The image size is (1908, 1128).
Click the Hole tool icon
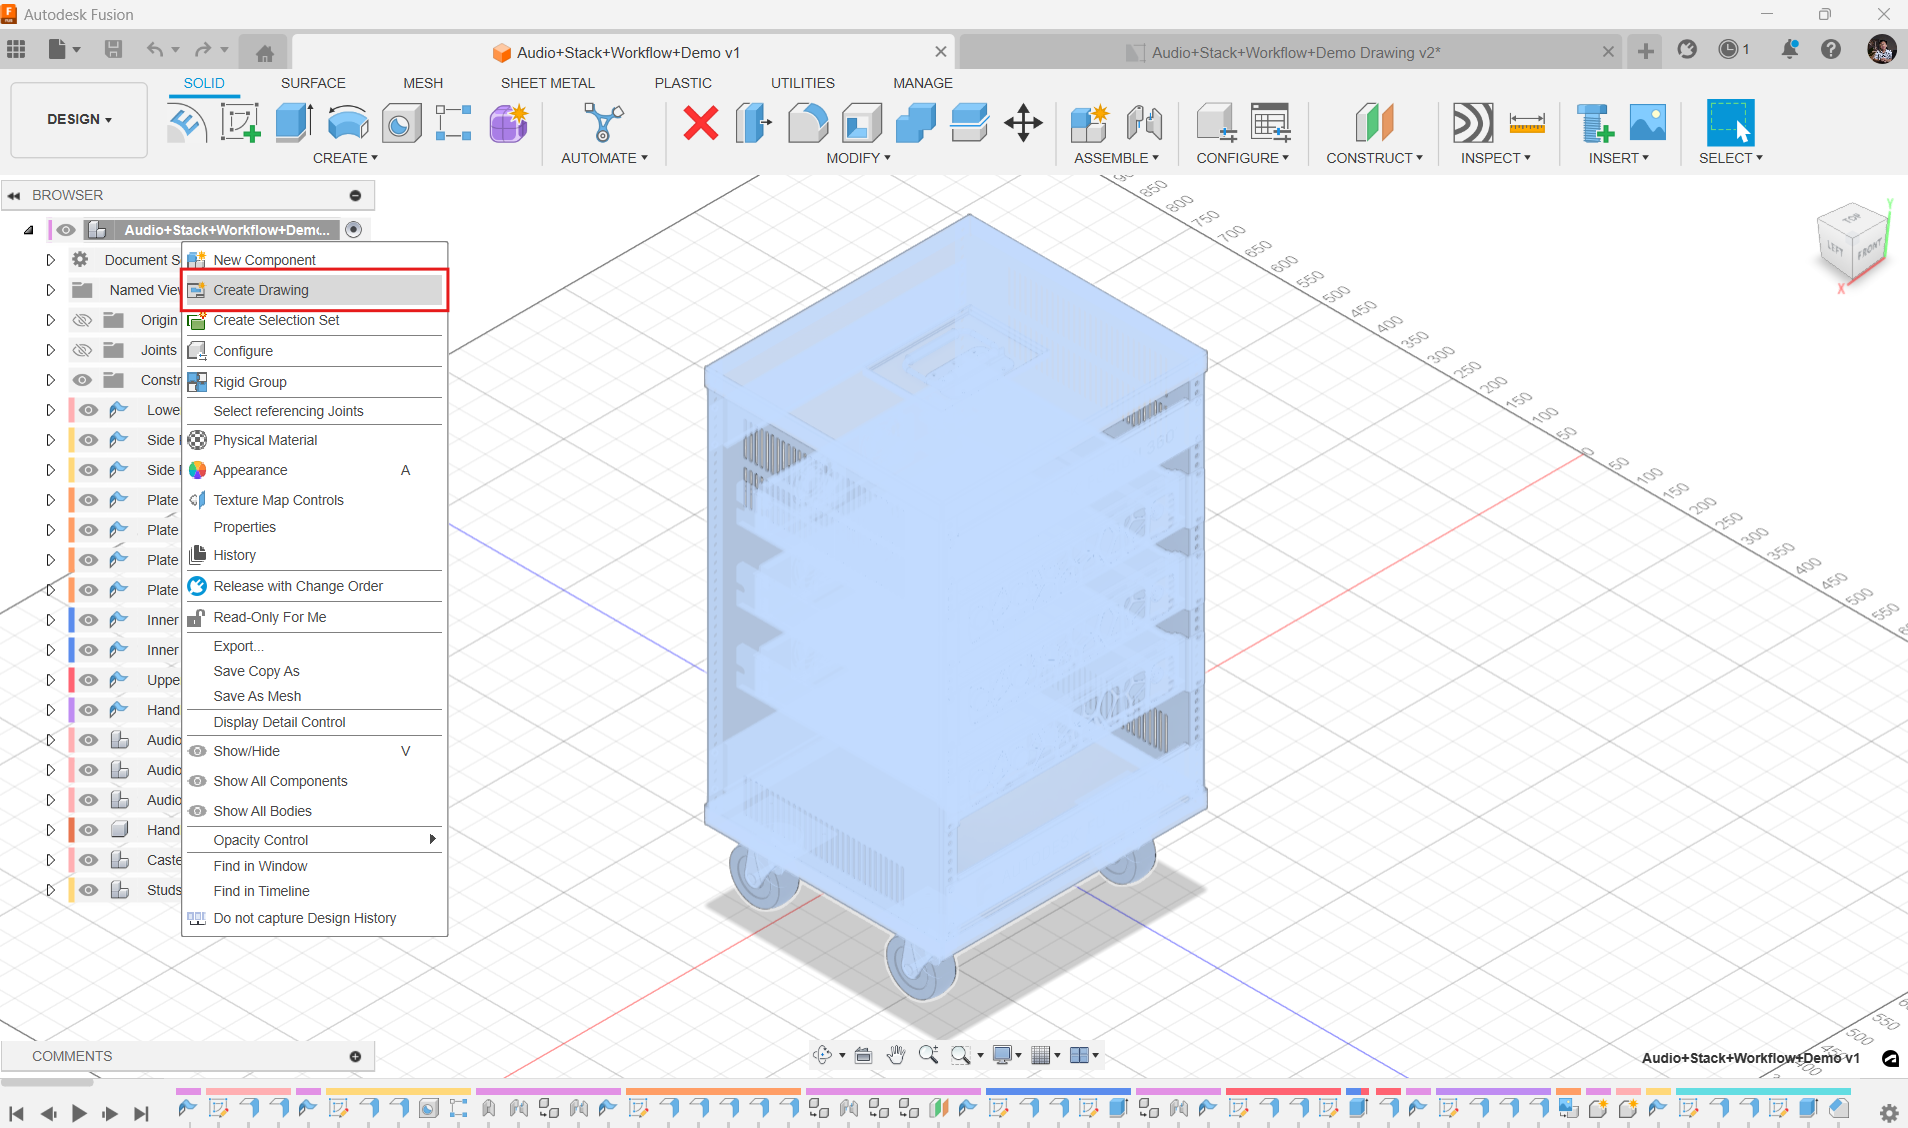pyautogui.click(x=401, y=123)
